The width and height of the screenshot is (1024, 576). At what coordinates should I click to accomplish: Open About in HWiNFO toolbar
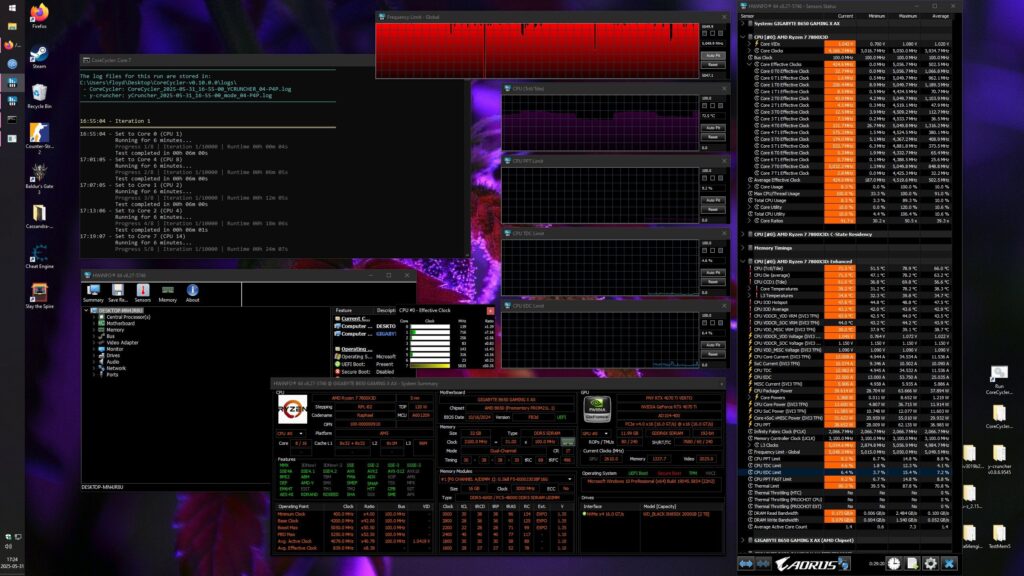tap(193, 293)
